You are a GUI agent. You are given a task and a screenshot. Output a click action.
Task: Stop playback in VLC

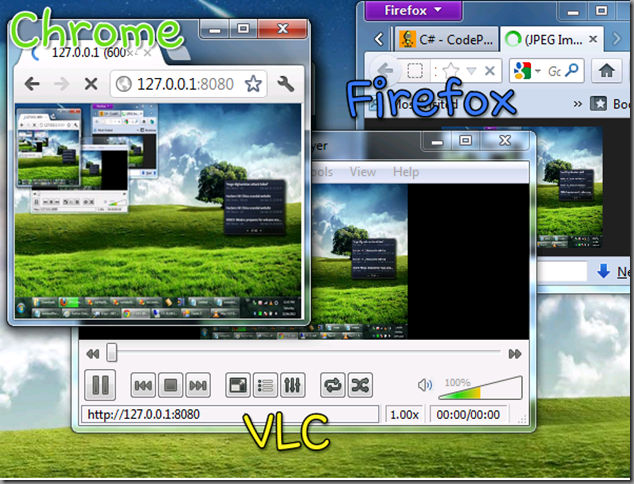[x=170, y=385]
